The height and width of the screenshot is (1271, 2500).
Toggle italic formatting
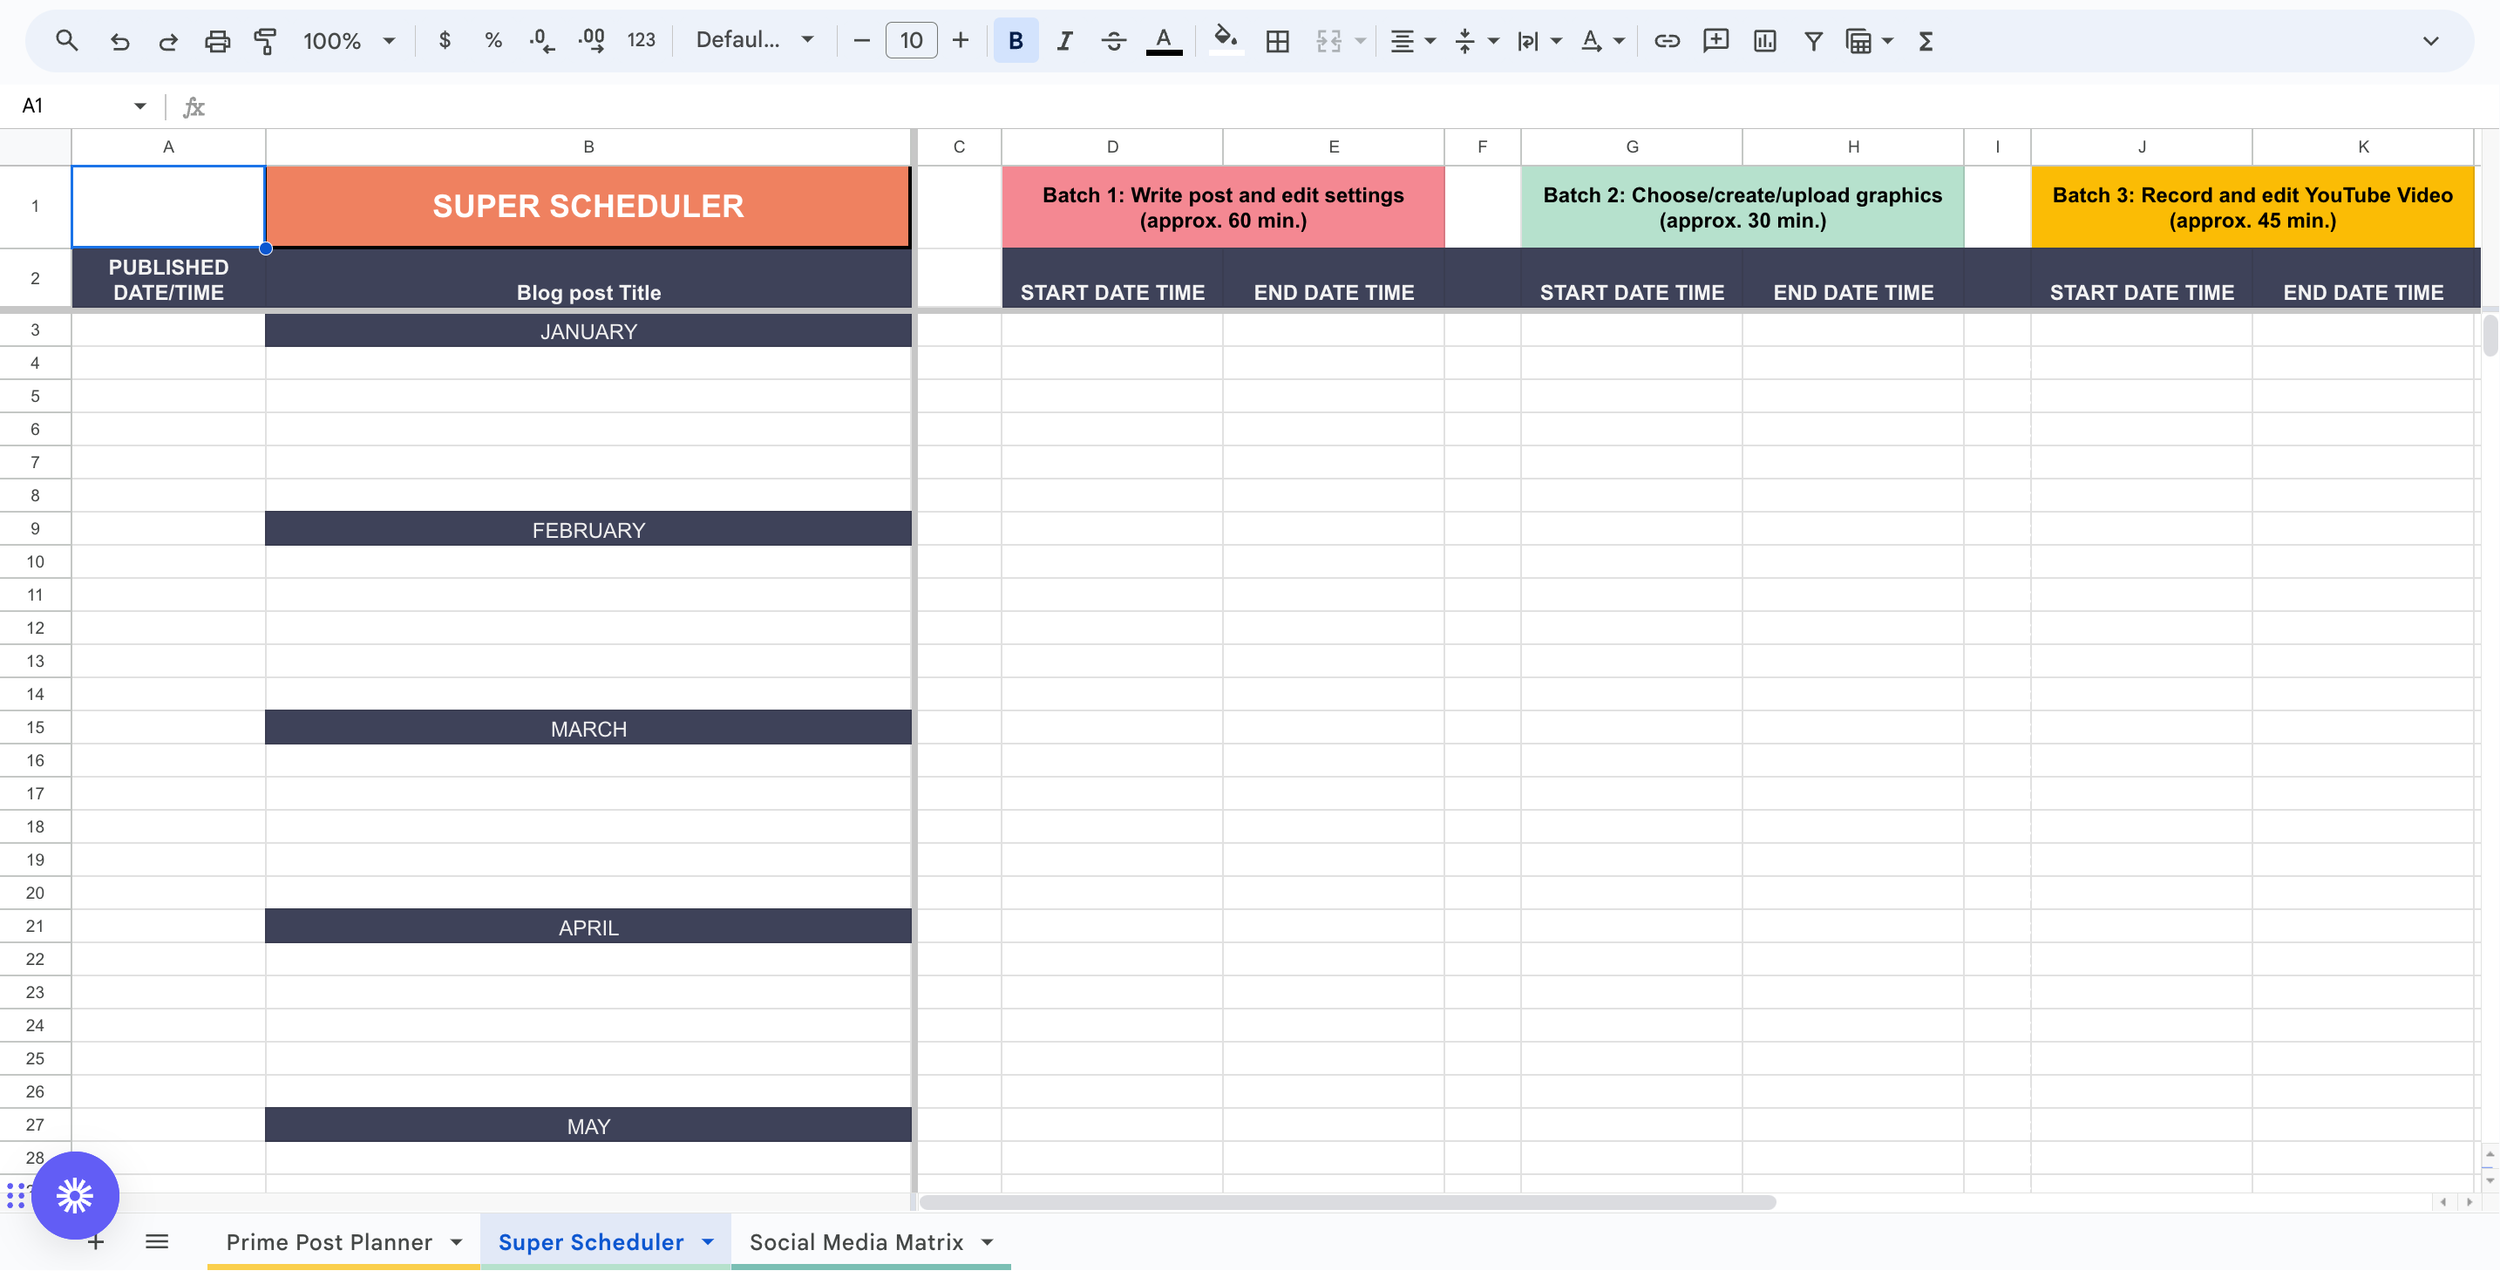point(1064,40)
